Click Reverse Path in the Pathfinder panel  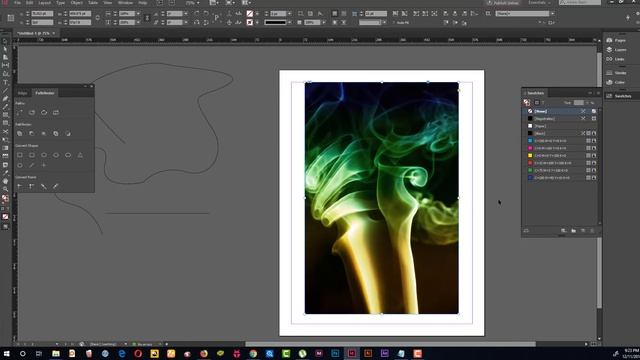point(56,112)
